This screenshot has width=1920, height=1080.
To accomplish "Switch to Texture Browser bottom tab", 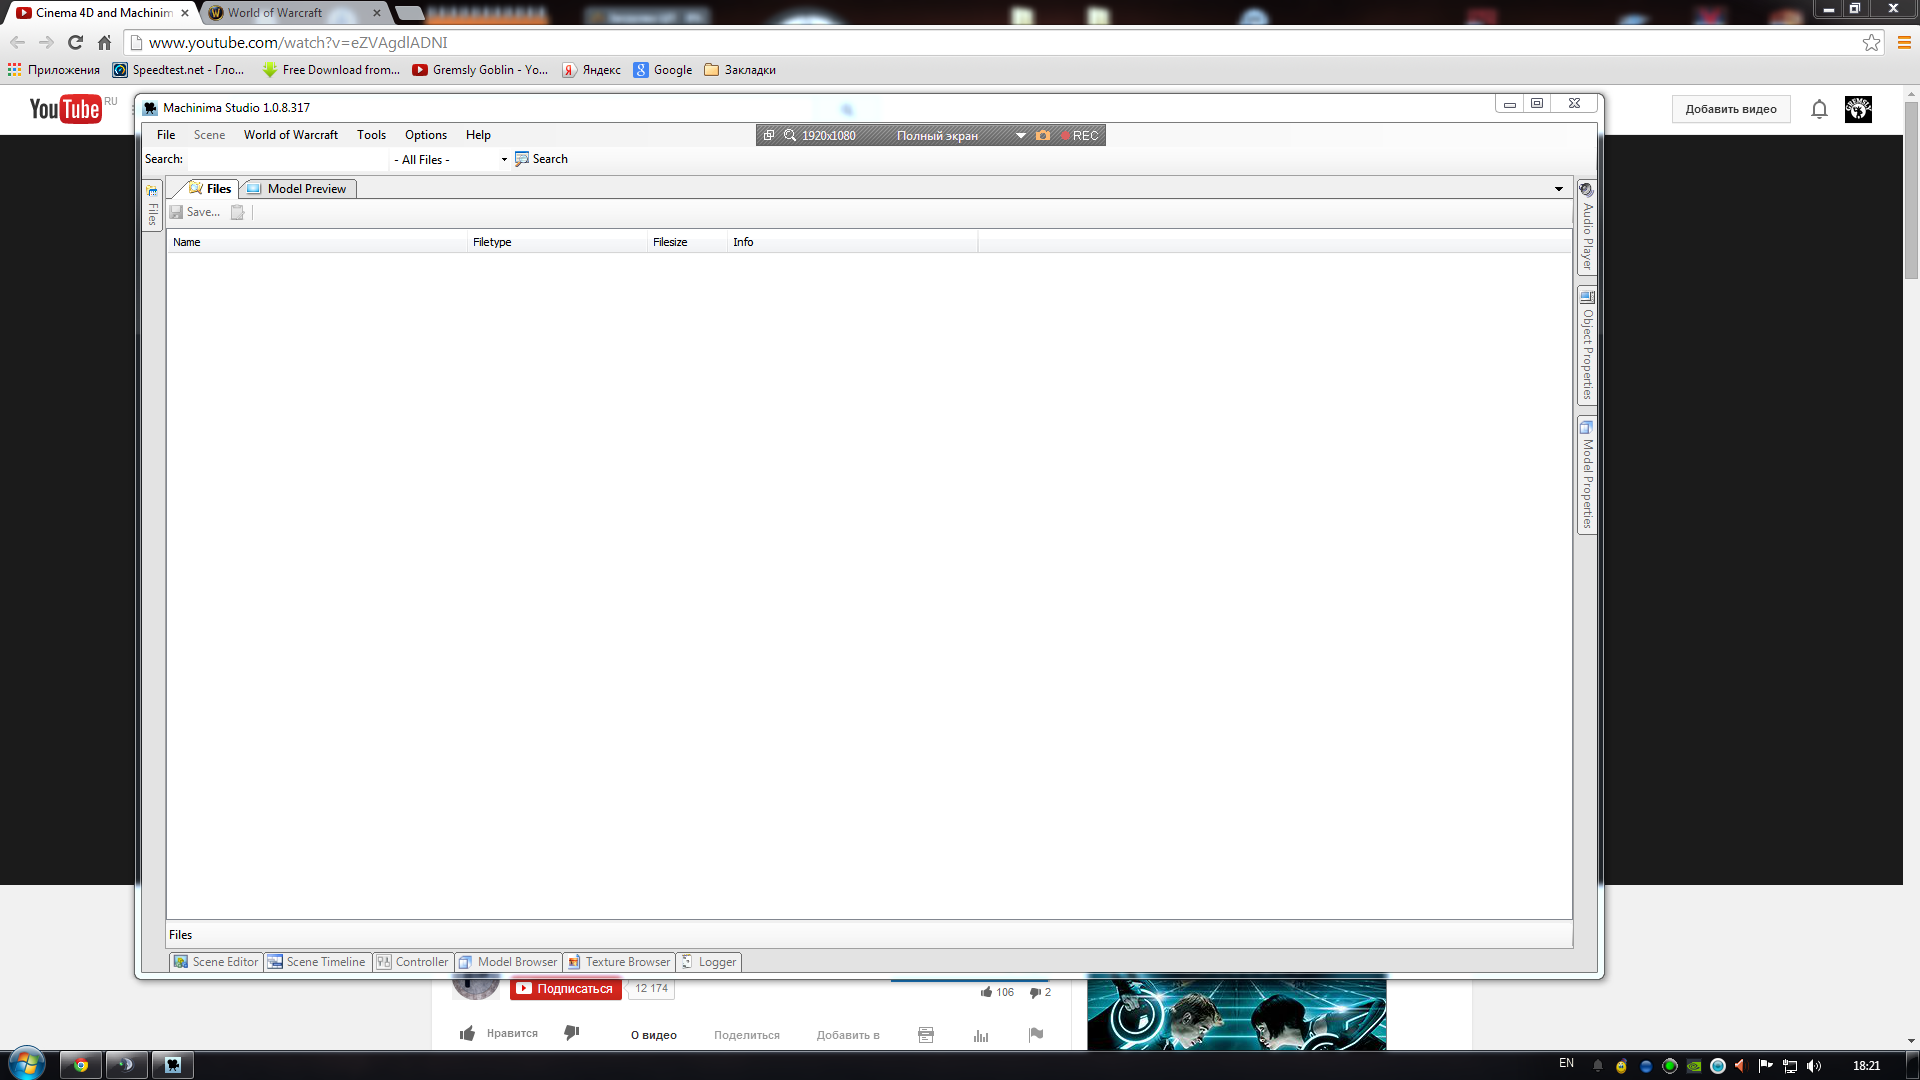I will tap(619, 962).
